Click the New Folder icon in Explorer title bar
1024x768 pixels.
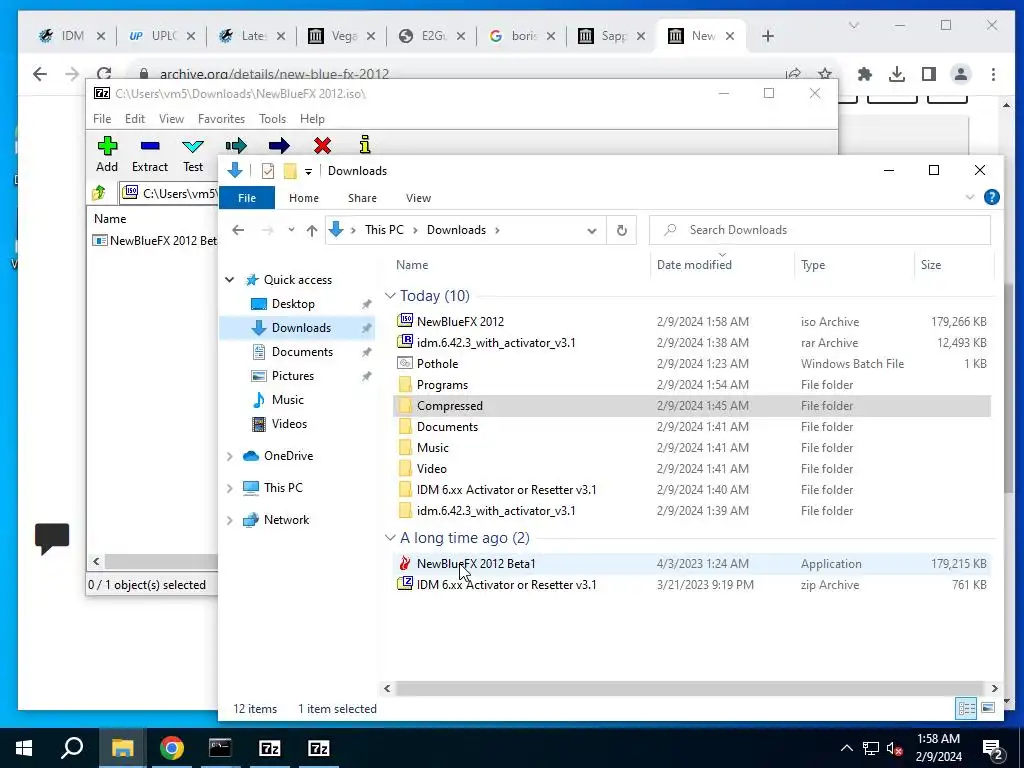290,171
